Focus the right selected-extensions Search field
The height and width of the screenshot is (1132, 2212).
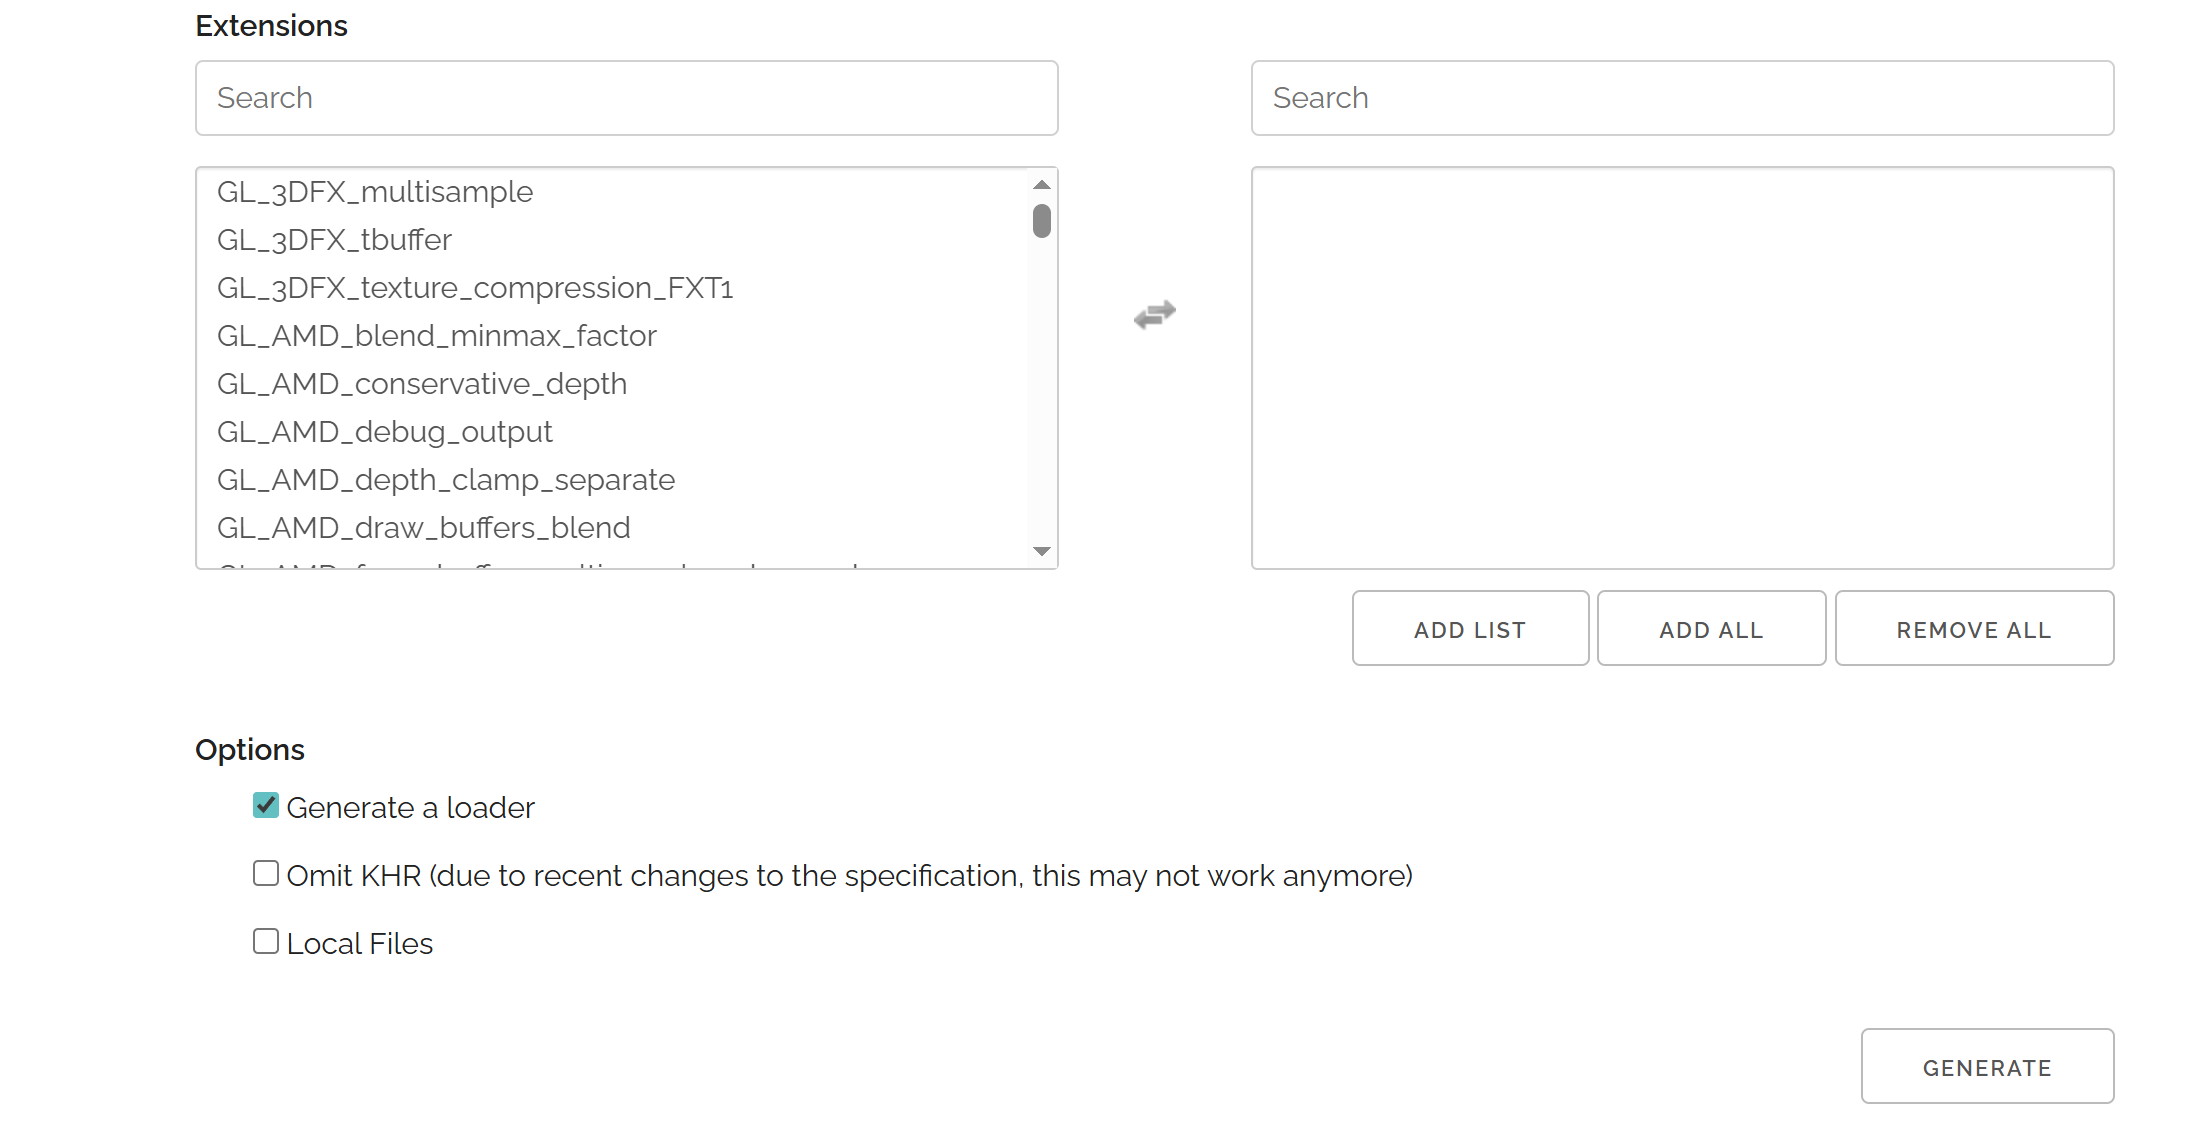click(x=1682, y=98)
